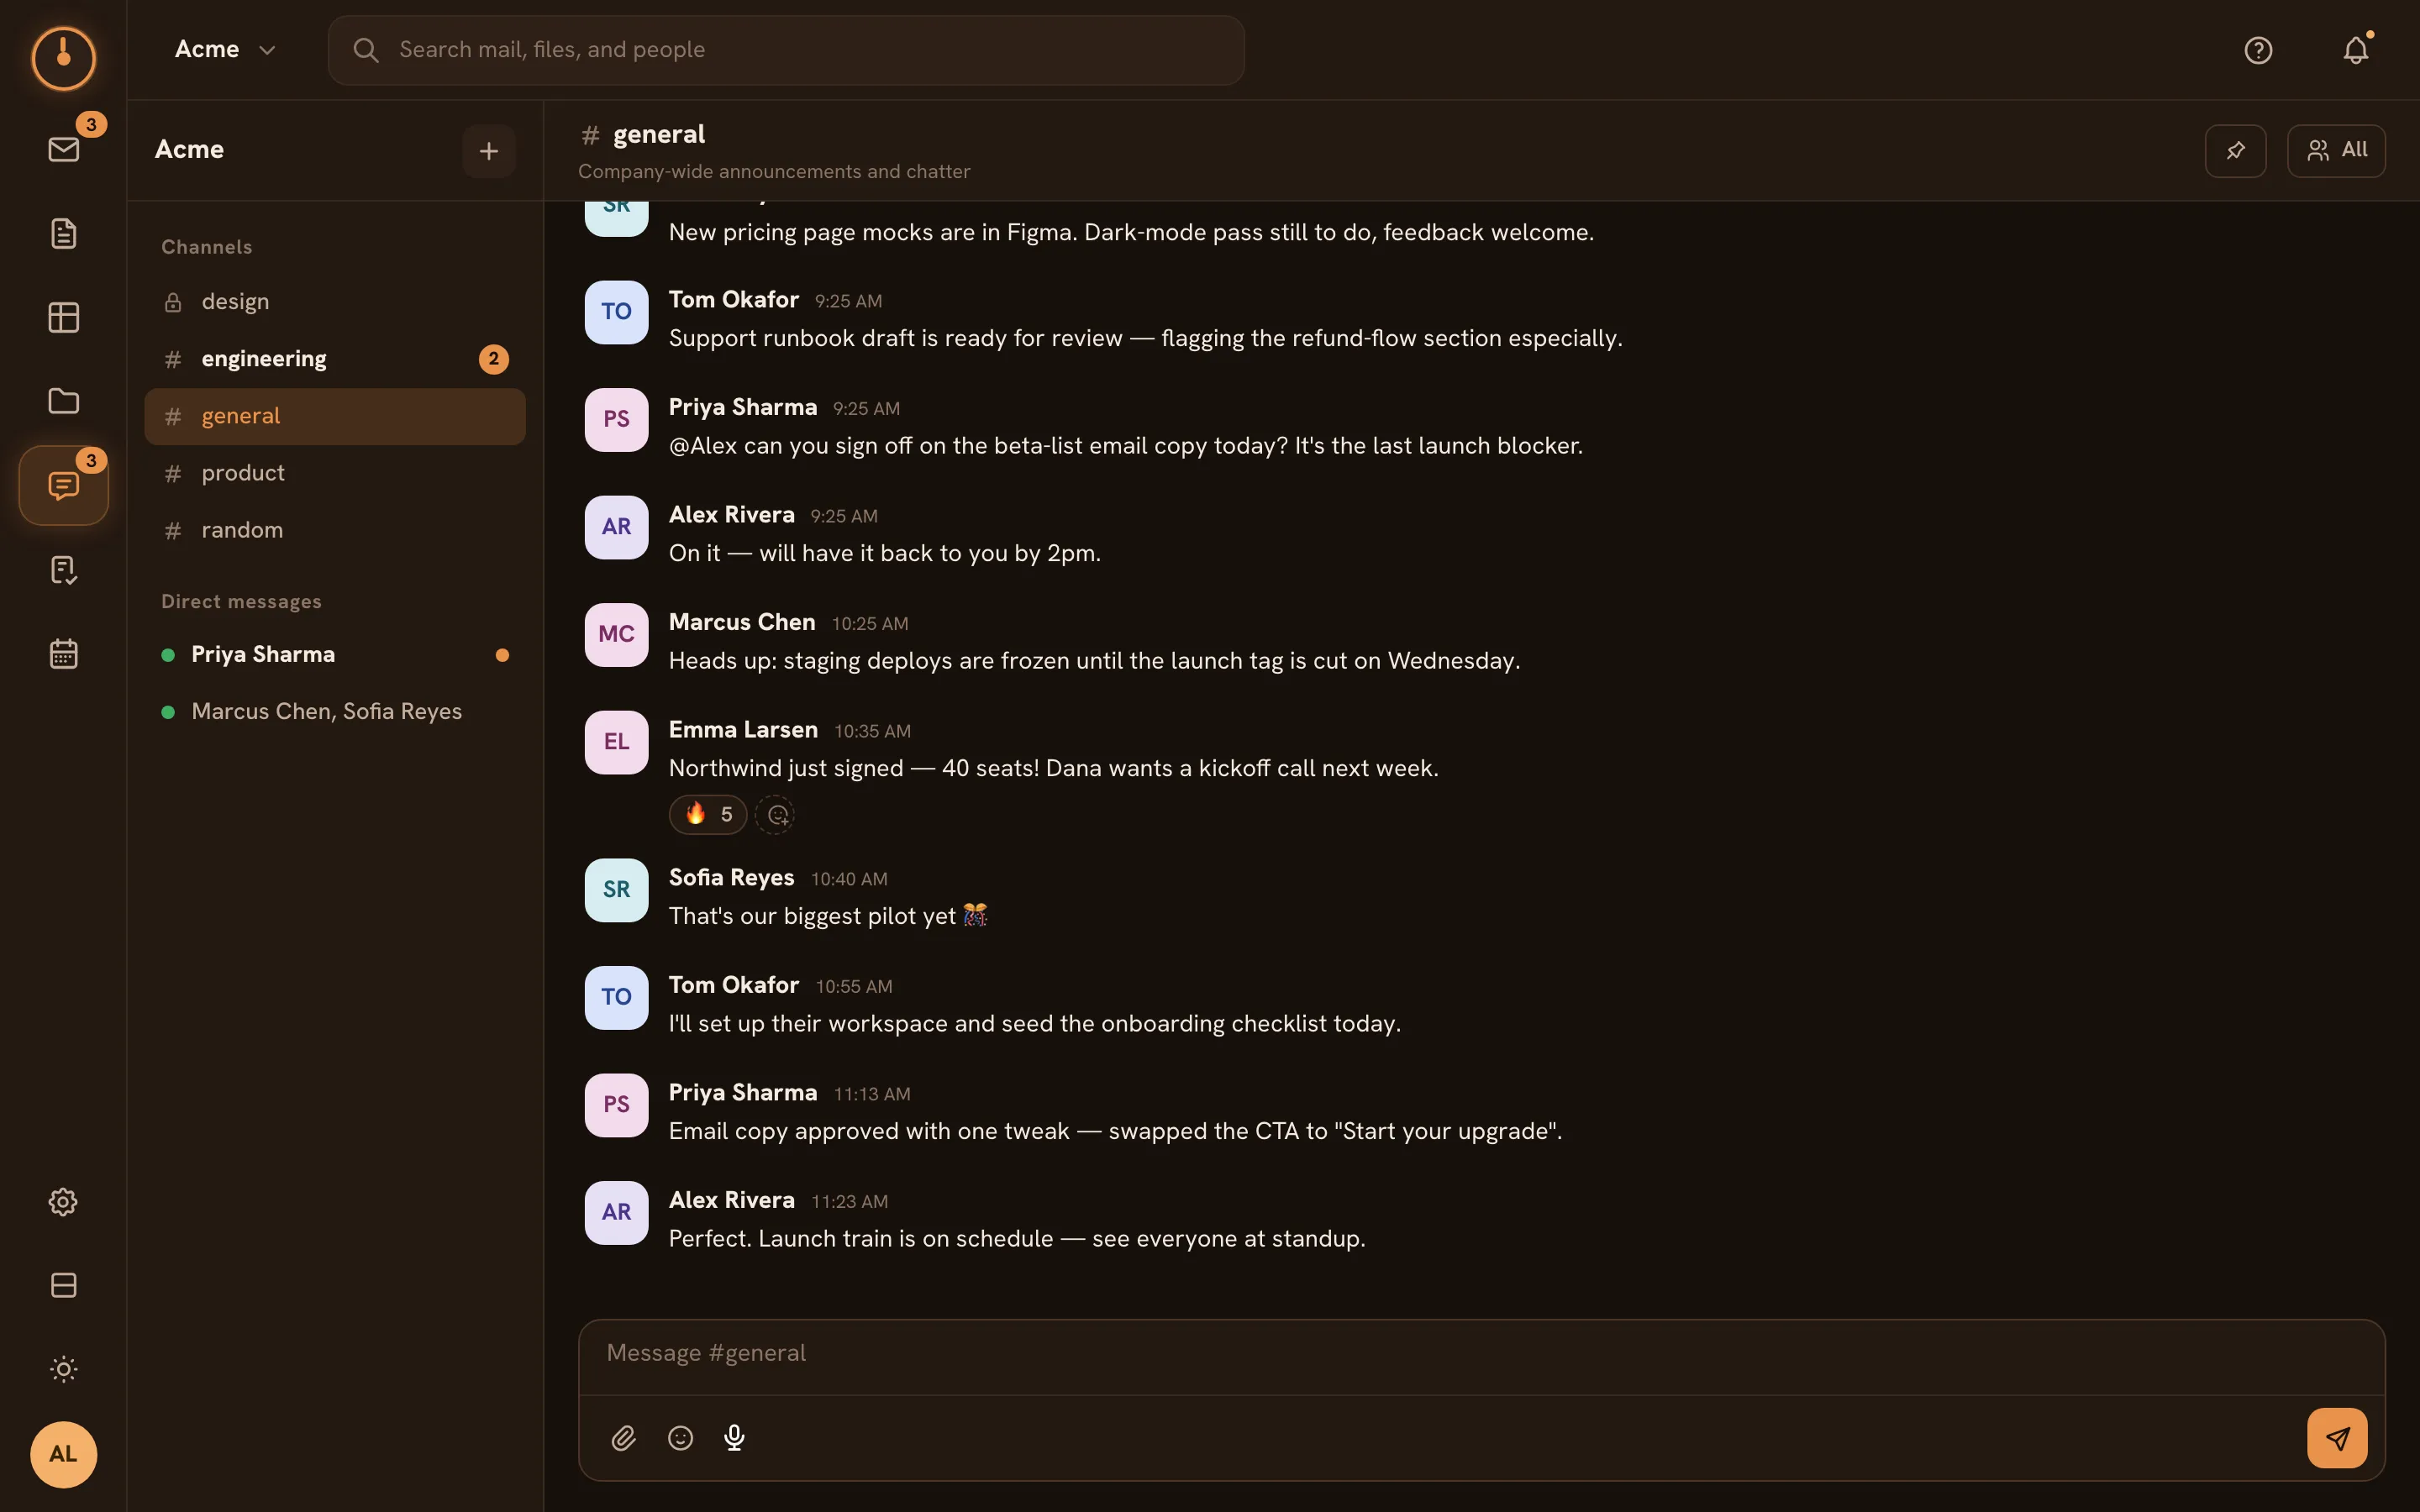This screenshot has height=1512, width=2420.
Task: Click Alex Rivera's name at 9:25 AM
Action: point(731,515)
